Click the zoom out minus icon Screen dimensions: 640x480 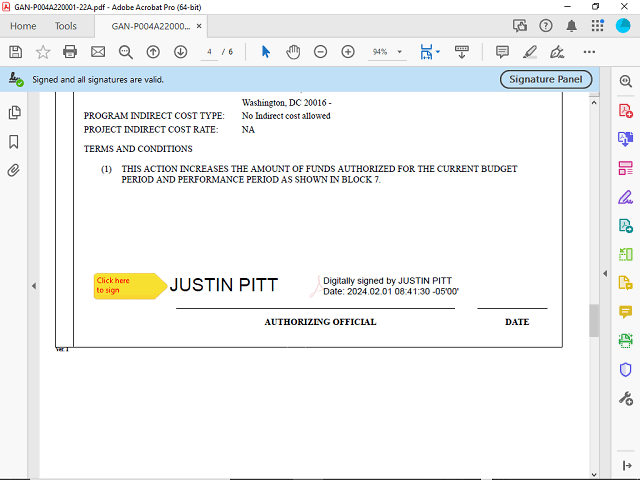click(320, 51)
